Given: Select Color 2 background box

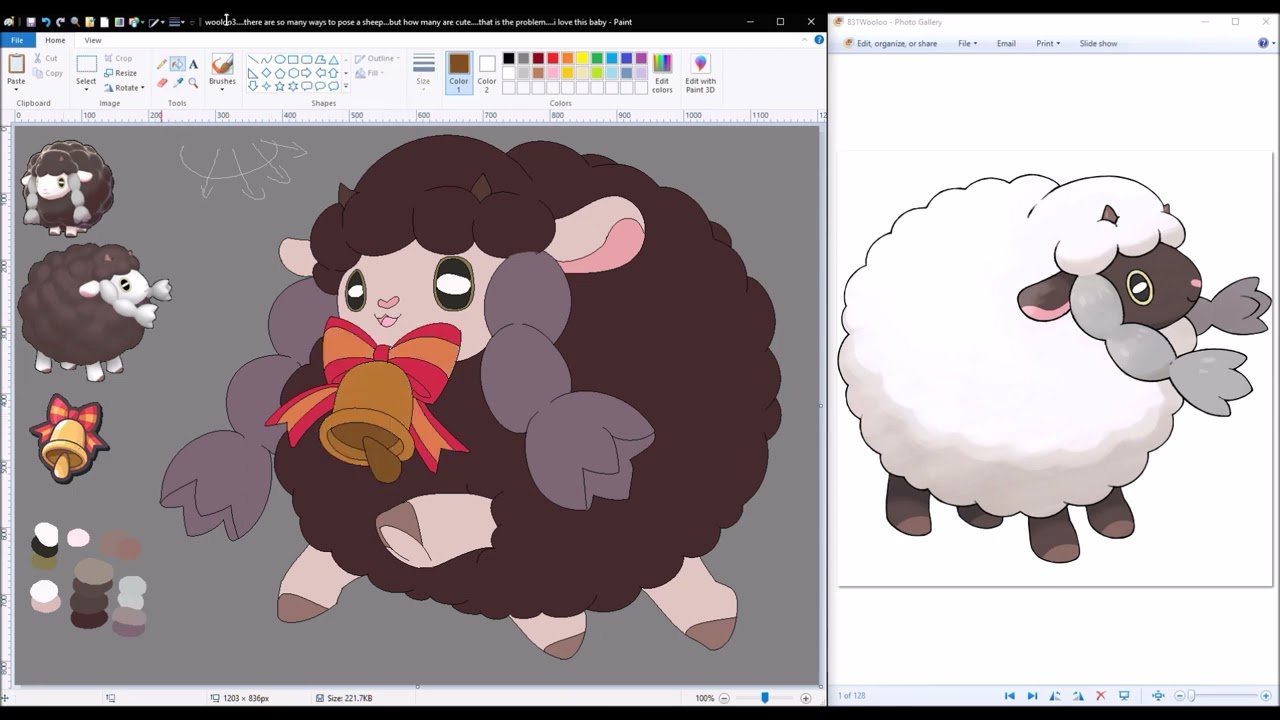Looking at the screenshot, I should click(486, 73).
